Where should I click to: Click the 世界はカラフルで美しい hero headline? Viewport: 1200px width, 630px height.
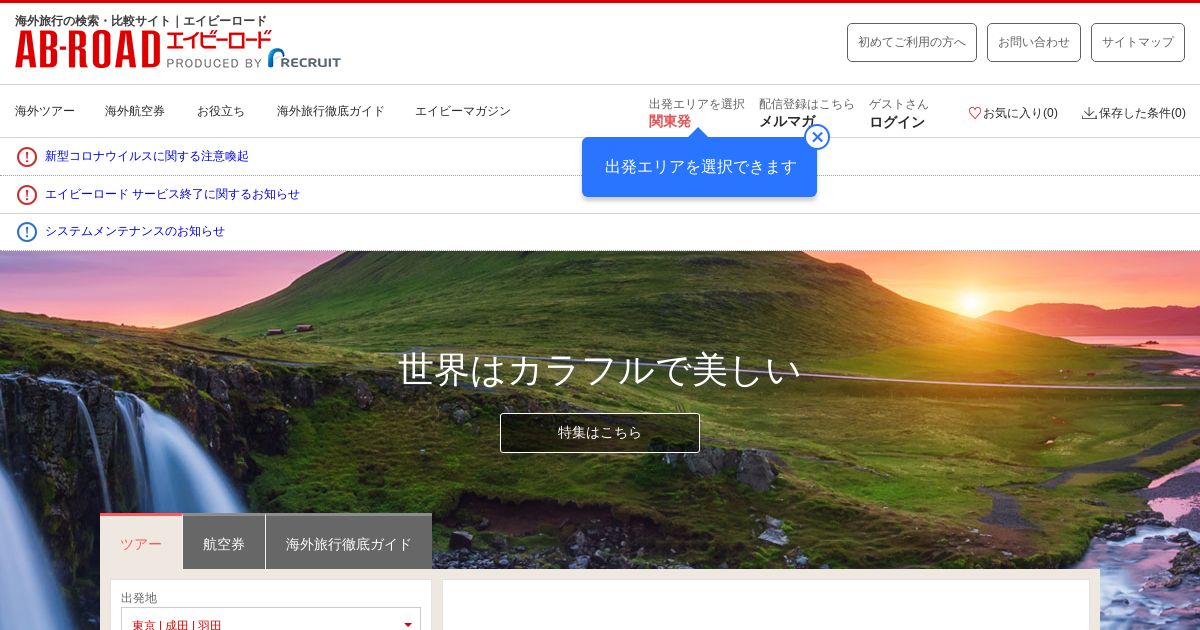pos(600,369)
